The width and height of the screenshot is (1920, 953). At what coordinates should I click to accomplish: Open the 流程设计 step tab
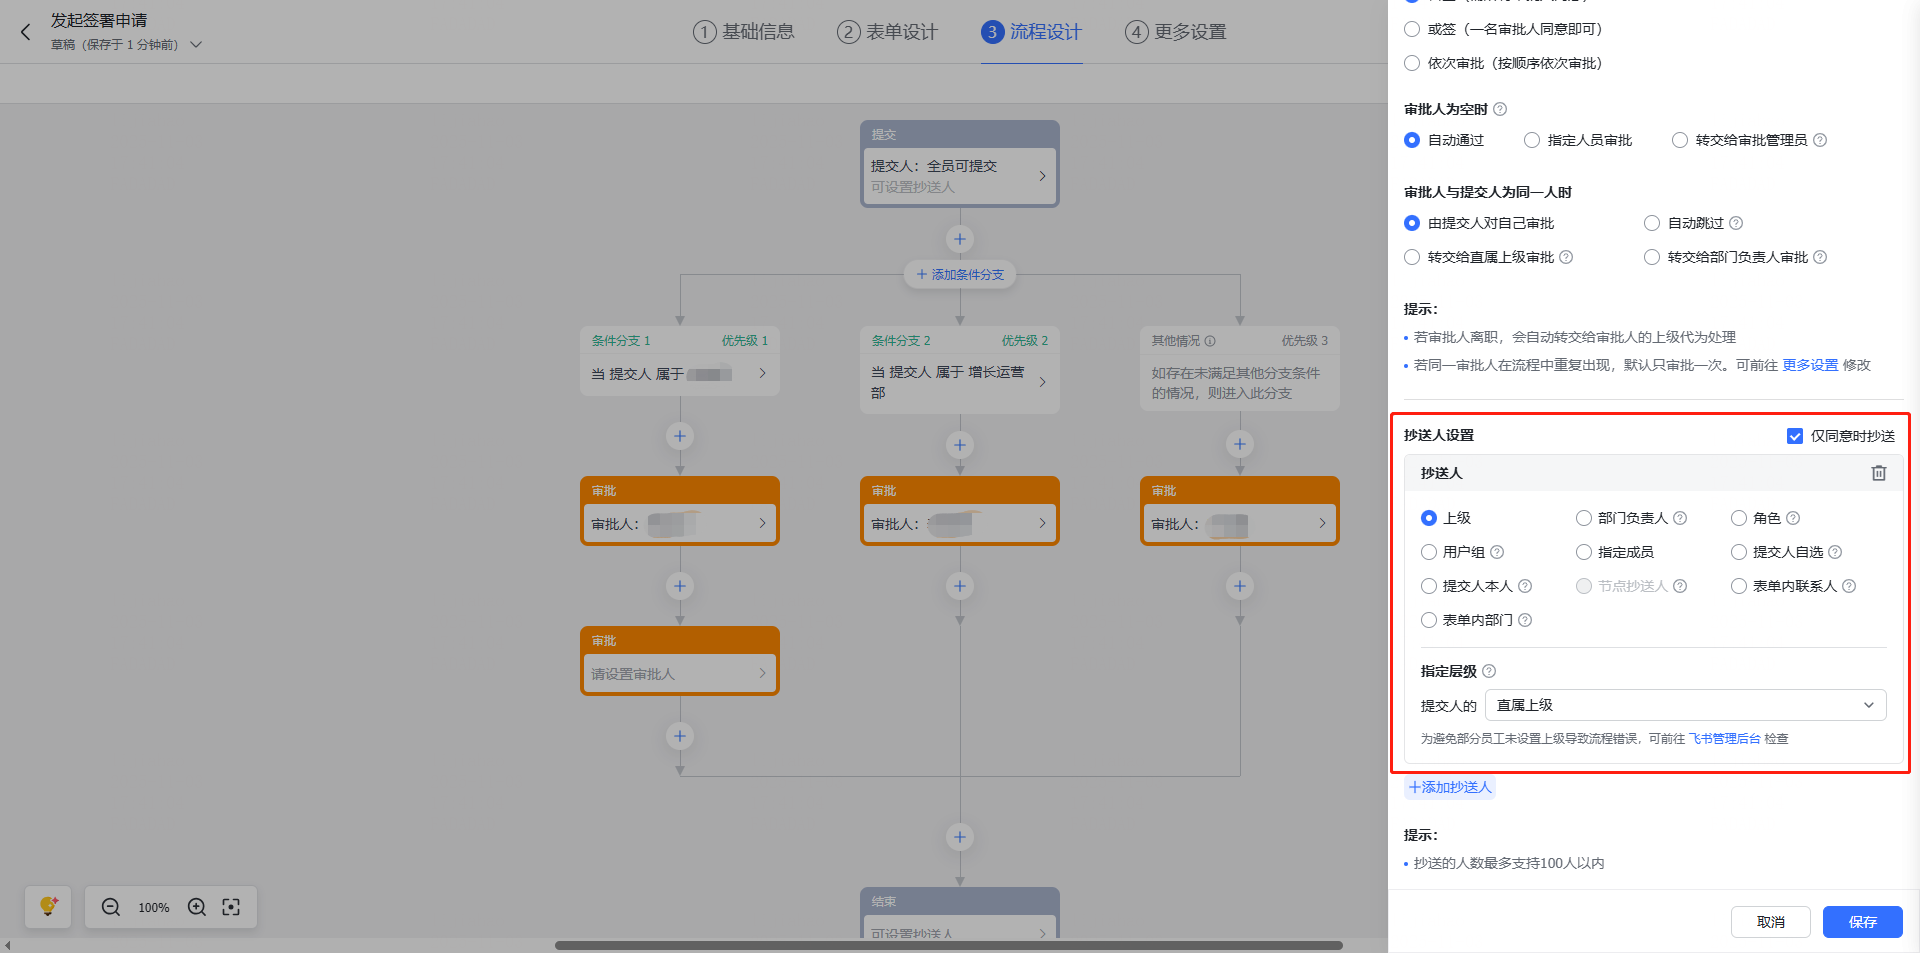pos(1032,32)
